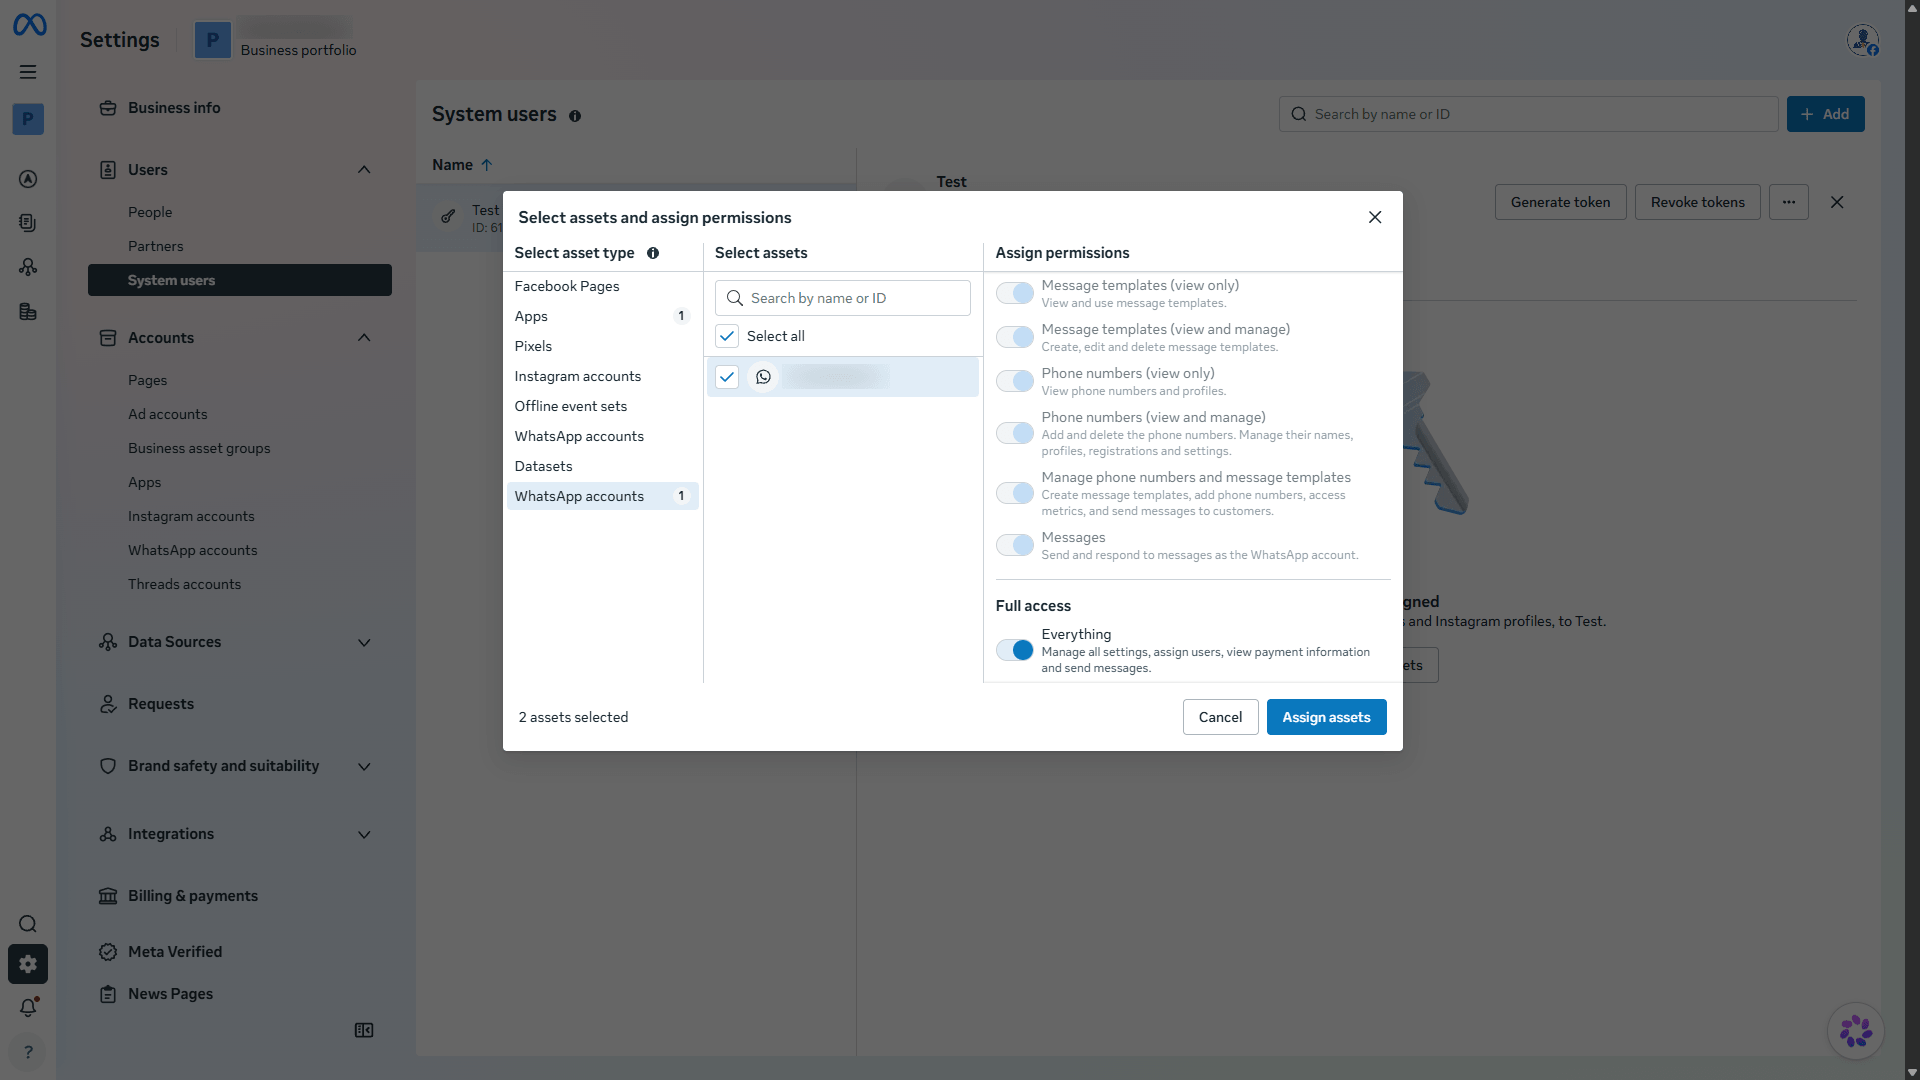1920x1080 pixels.
Task: Click the search magnifier in left rail
Action: [x=28, y=924]
